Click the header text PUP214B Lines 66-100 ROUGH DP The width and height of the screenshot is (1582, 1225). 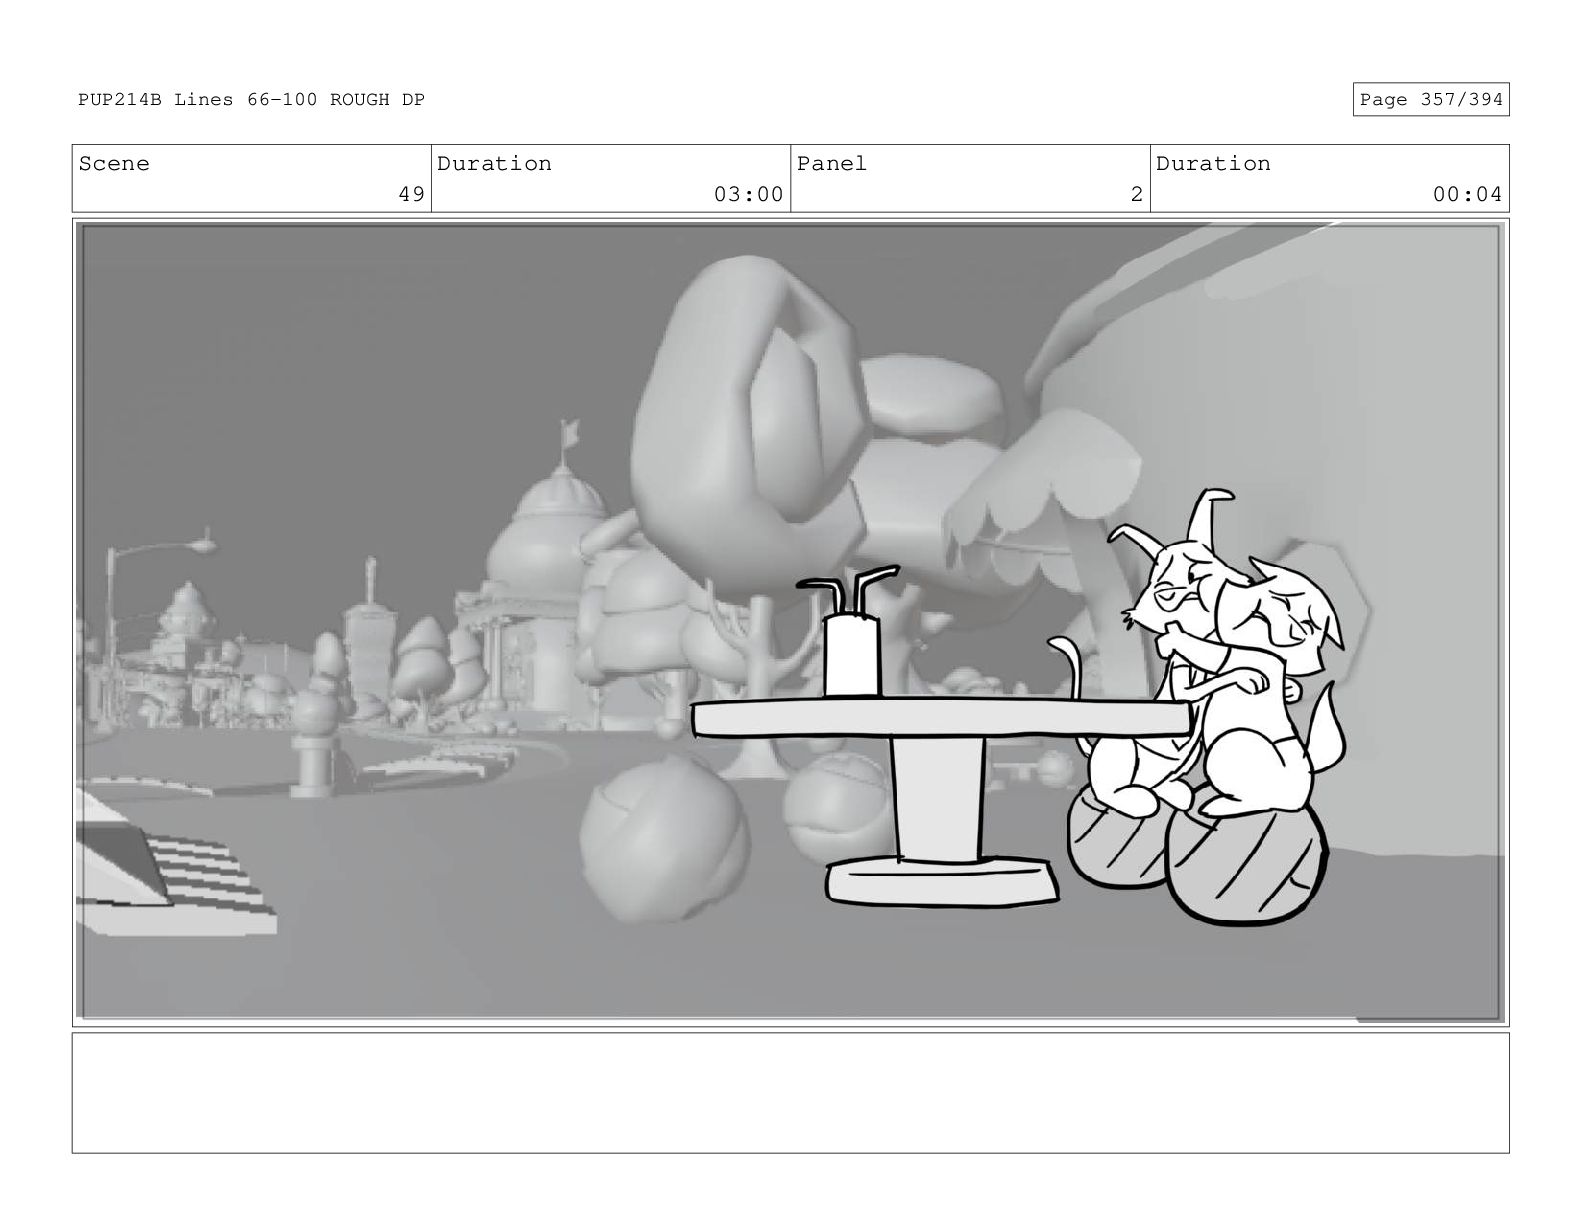251,100
